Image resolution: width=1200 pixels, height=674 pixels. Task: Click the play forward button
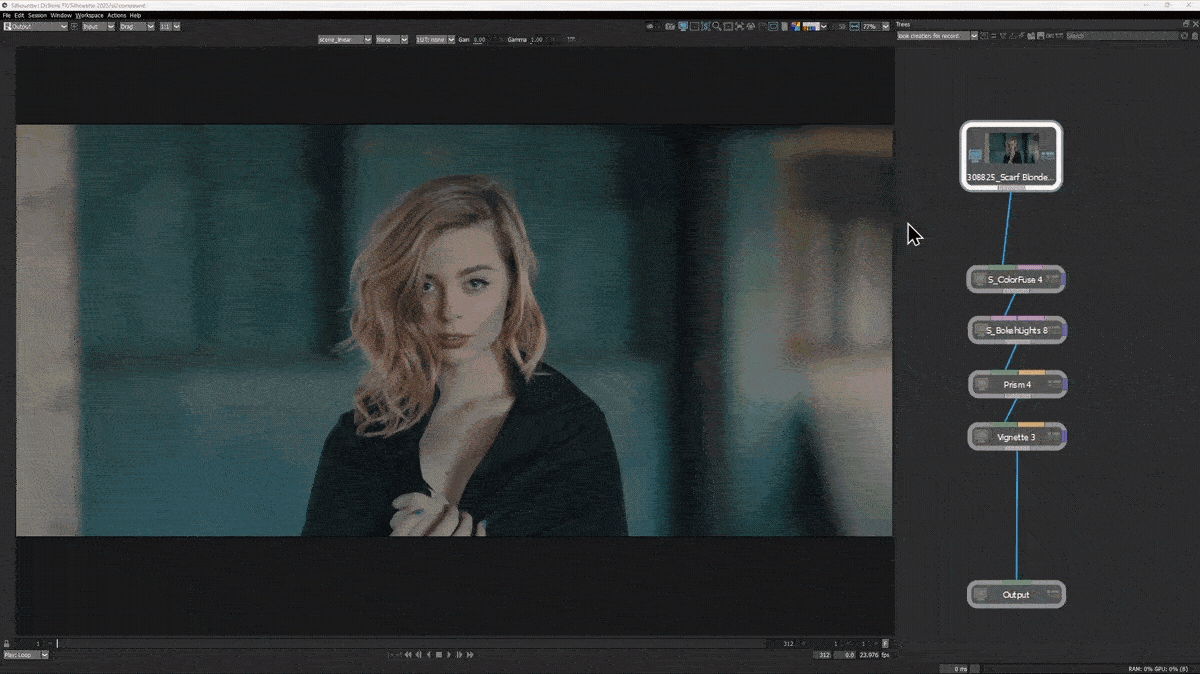tap(449, 655)
